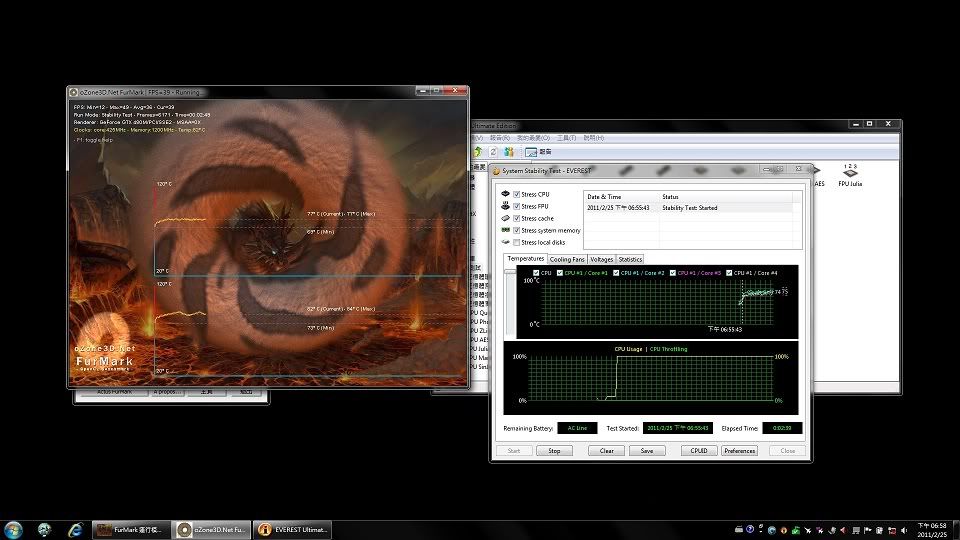The width and height of the screenshot is (960, 540).
Task: Open the taskbar clock showing 06:58
Action: (932, 530)
